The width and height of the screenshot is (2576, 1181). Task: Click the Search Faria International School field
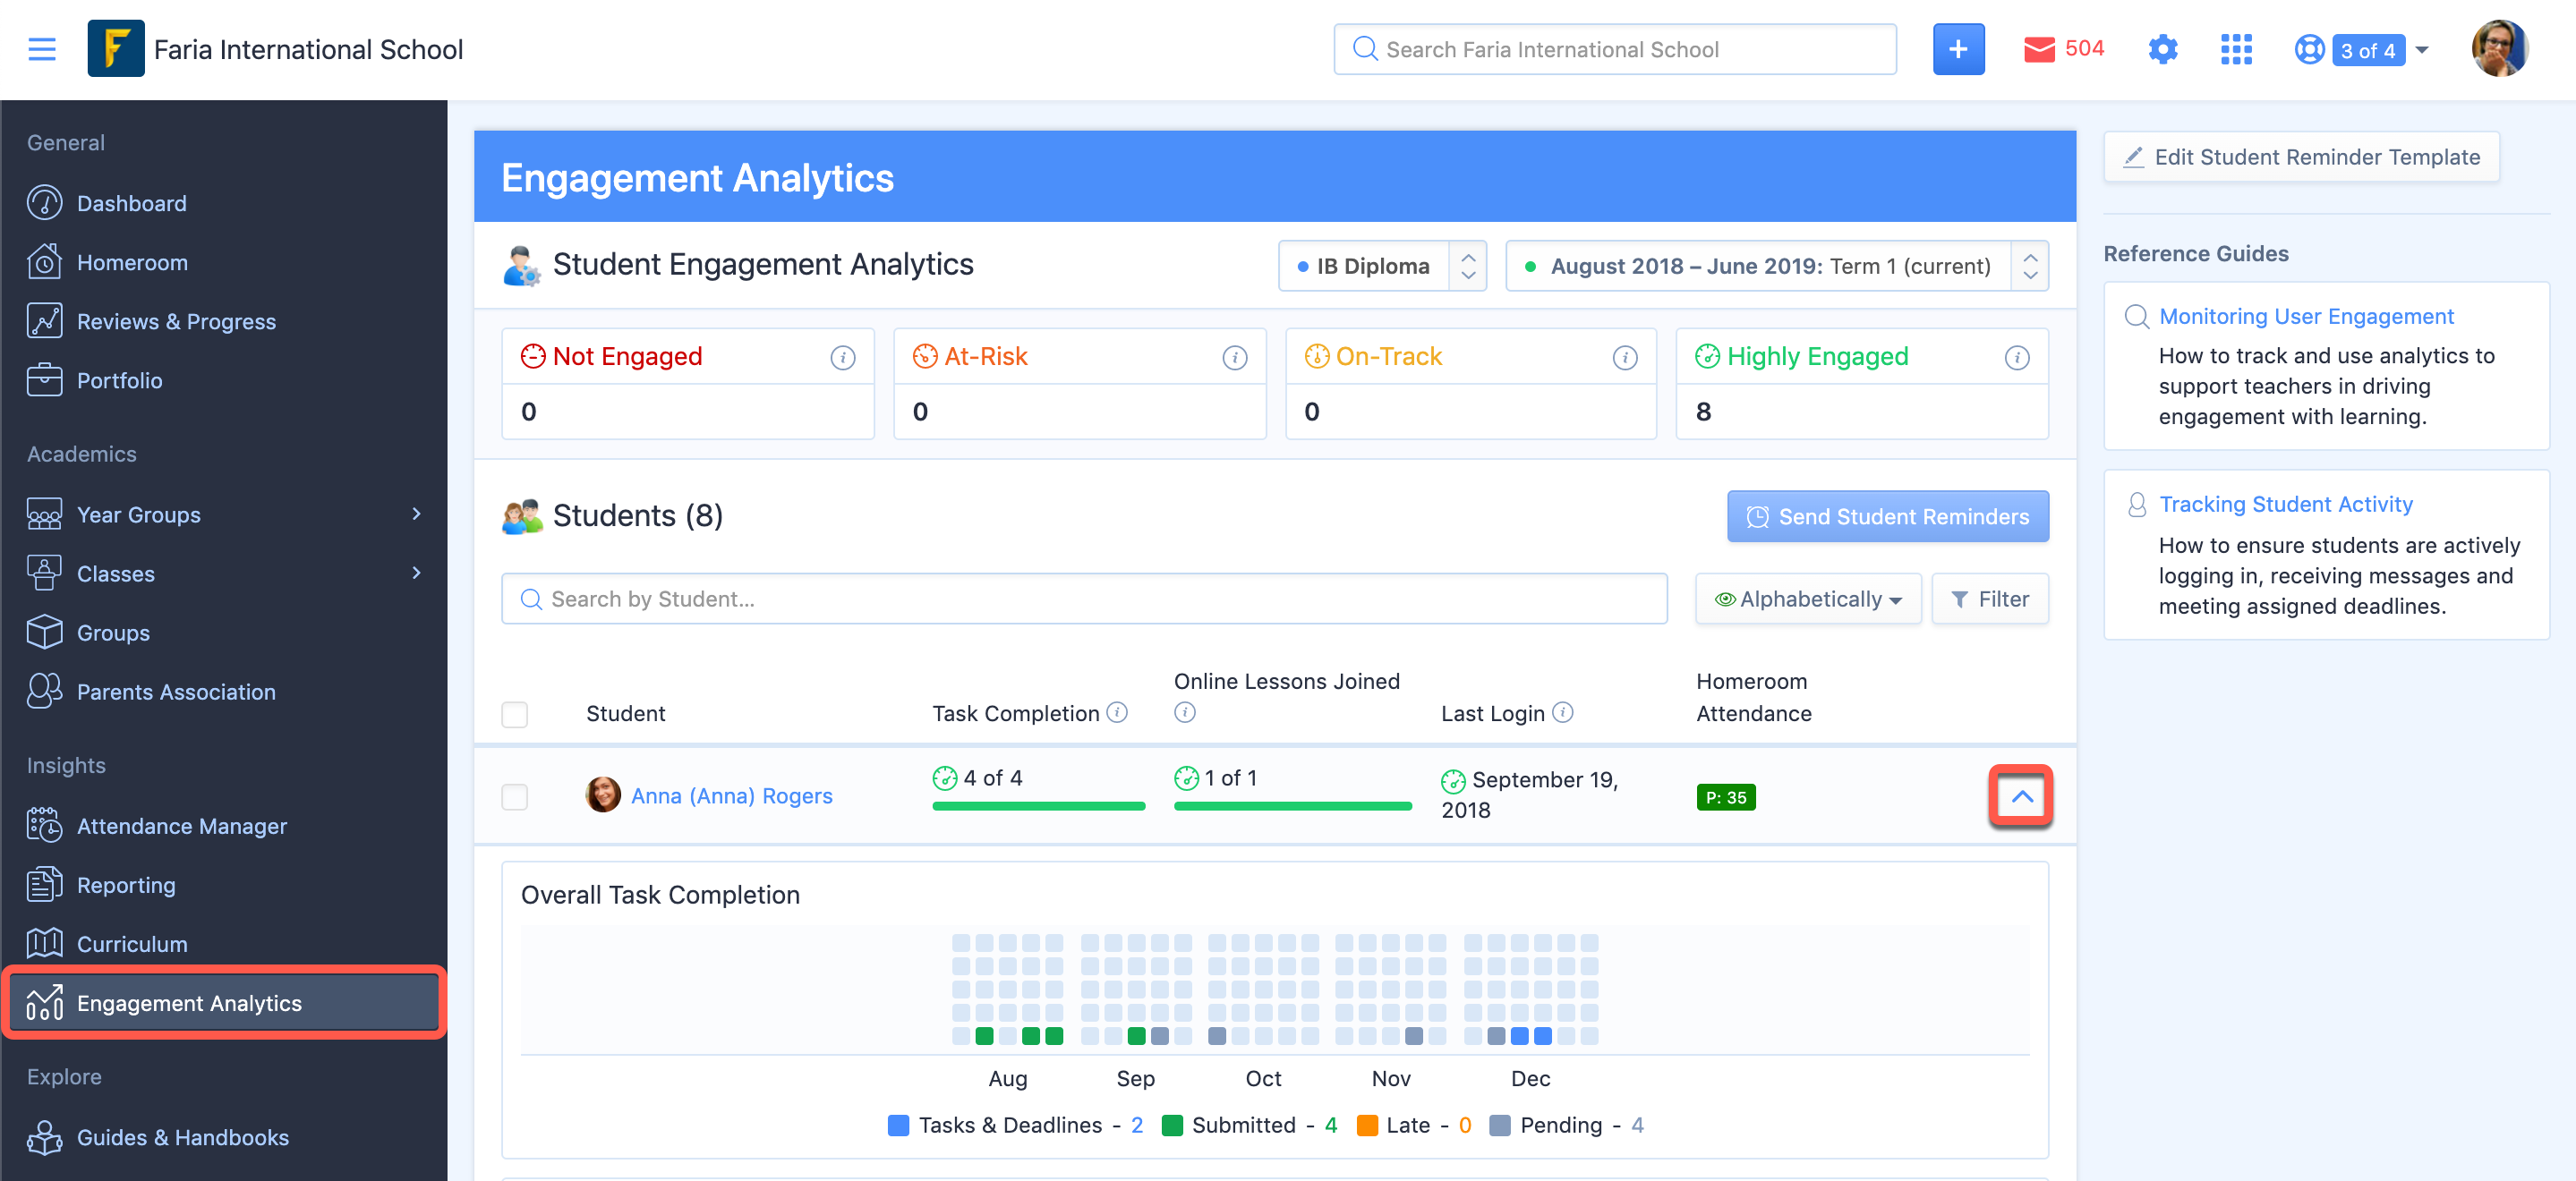1614,49
